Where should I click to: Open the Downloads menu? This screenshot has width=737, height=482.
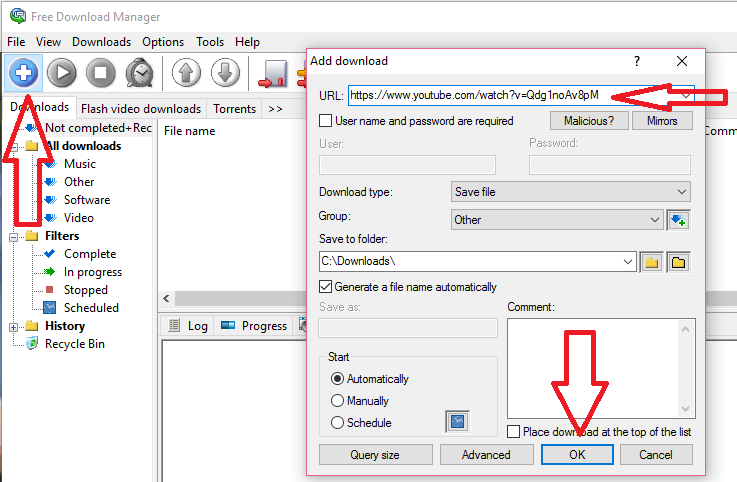102,42
